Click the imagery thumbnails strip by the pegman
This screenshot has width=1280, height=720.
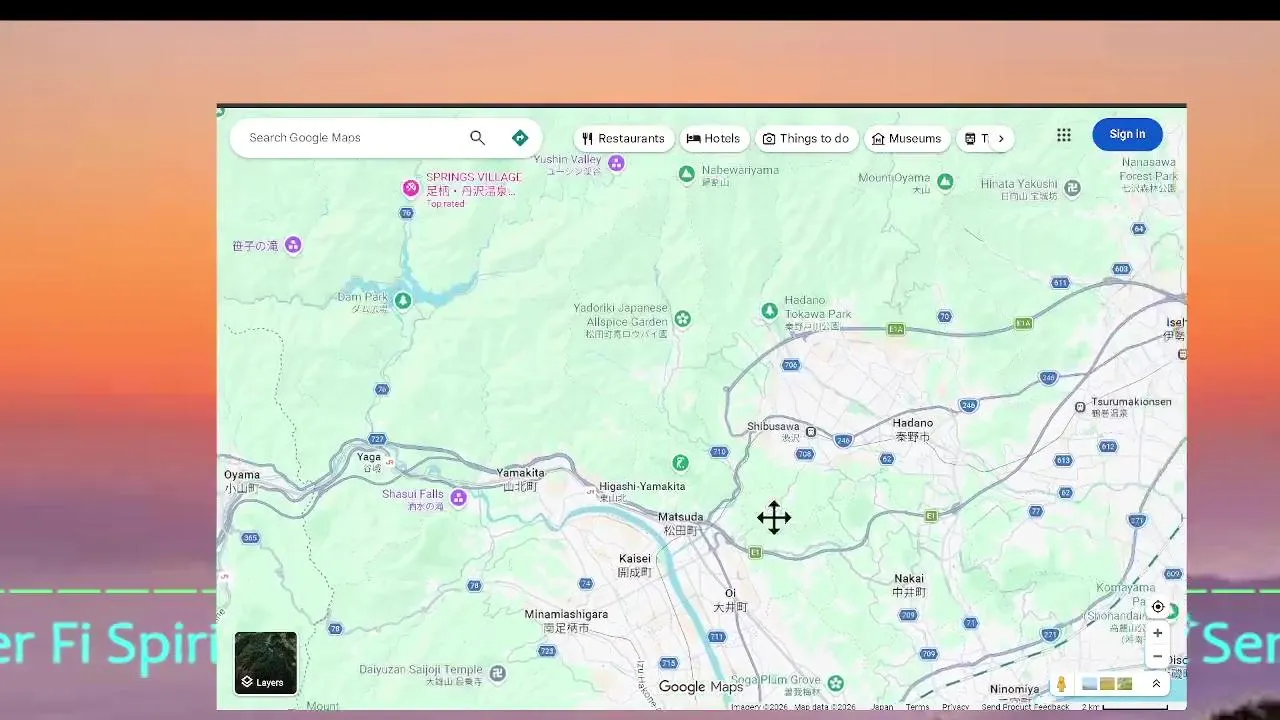1107,684
